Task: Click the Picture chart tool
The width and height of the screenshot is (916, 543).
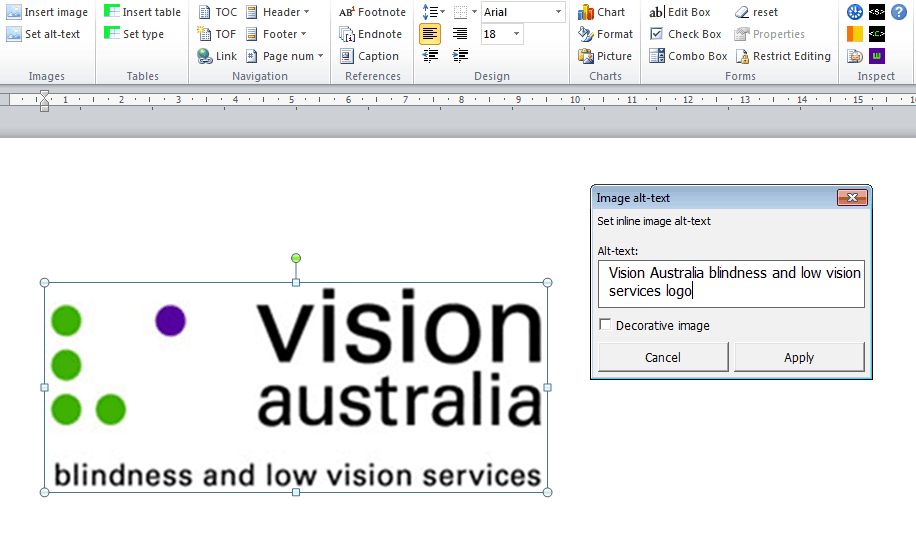Action: 605,56
